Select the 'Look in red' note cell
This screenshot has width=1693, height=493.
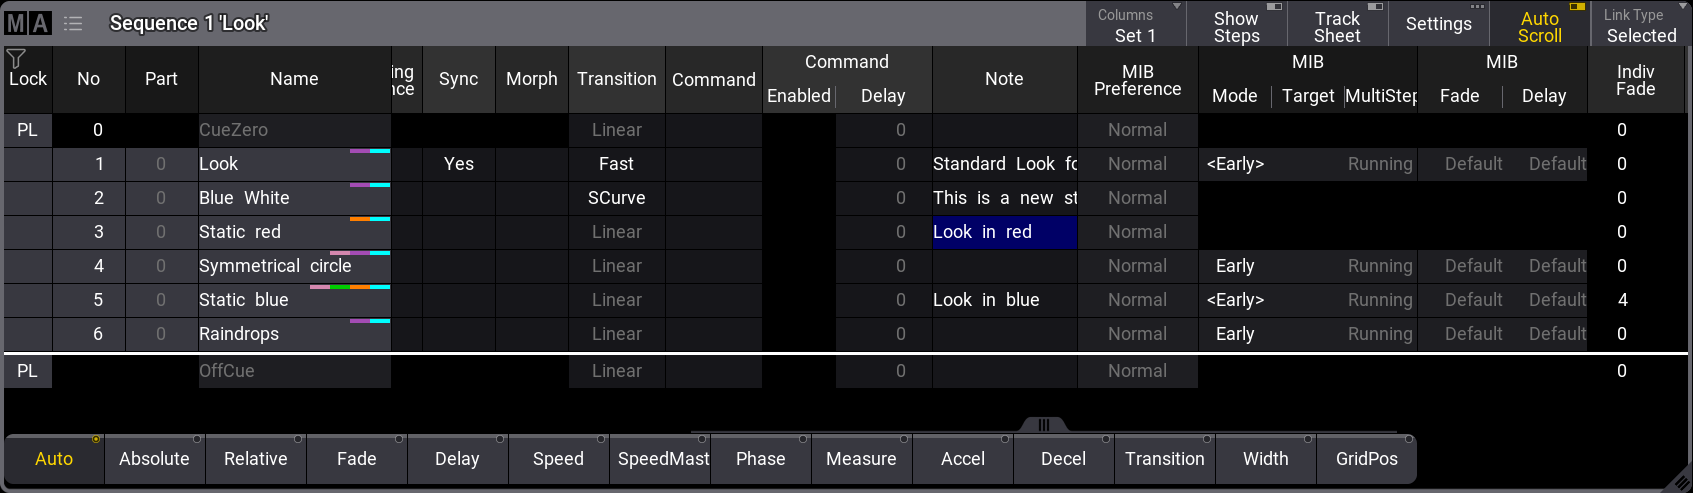pyautogui.click(x=1004, y=232)
